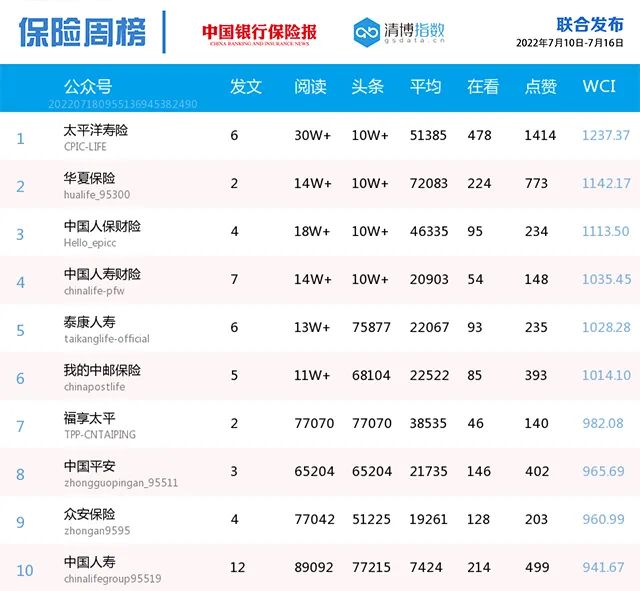
Task: Select the hualife_95300 account ID
Action: pos(97,194)
